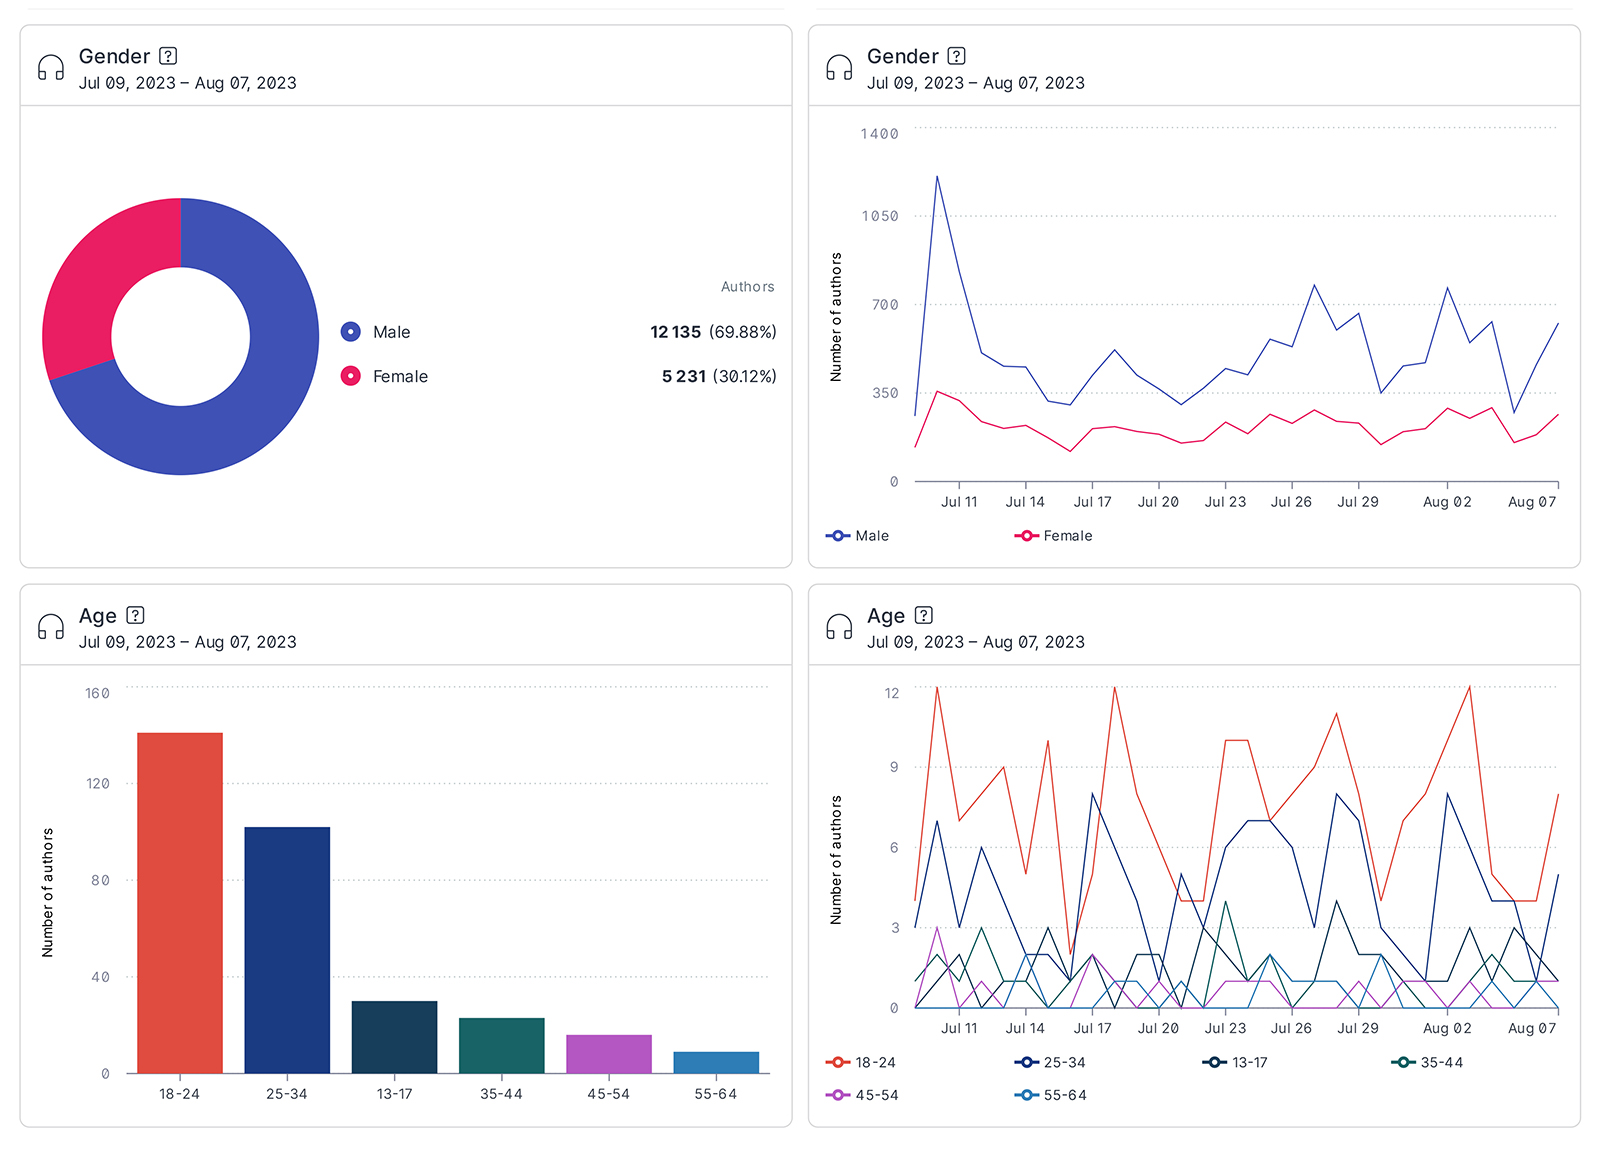
Task: Toggle the 45-54 line series legend
Action: (x=861, y=1095)
